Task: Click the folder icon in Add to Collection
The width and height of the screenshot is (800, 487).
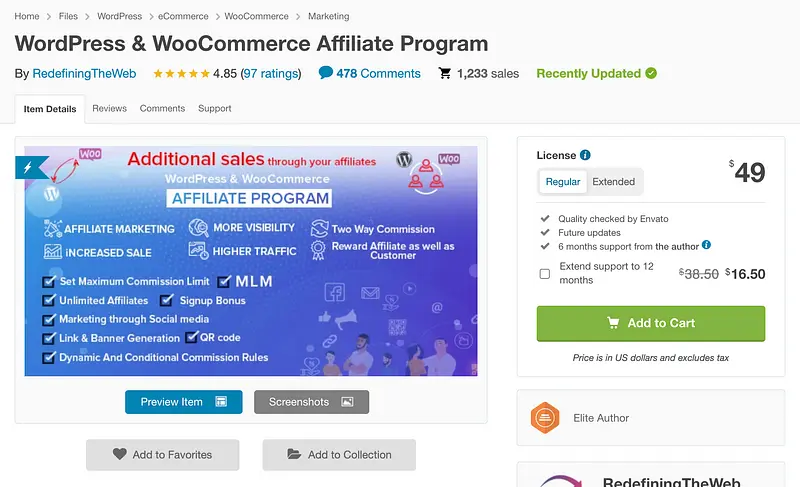Action: pyautogui.click(x=294, y=454)
